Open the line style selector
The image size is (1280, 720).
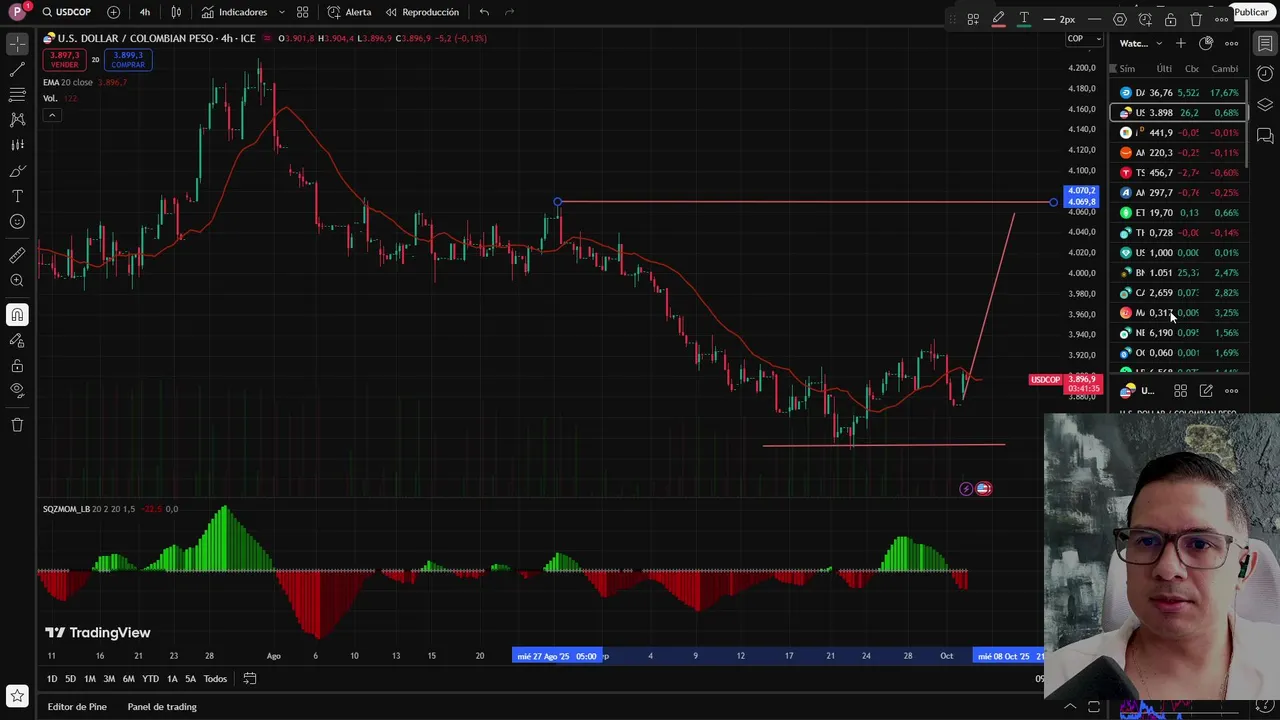tap(1094, 19)
